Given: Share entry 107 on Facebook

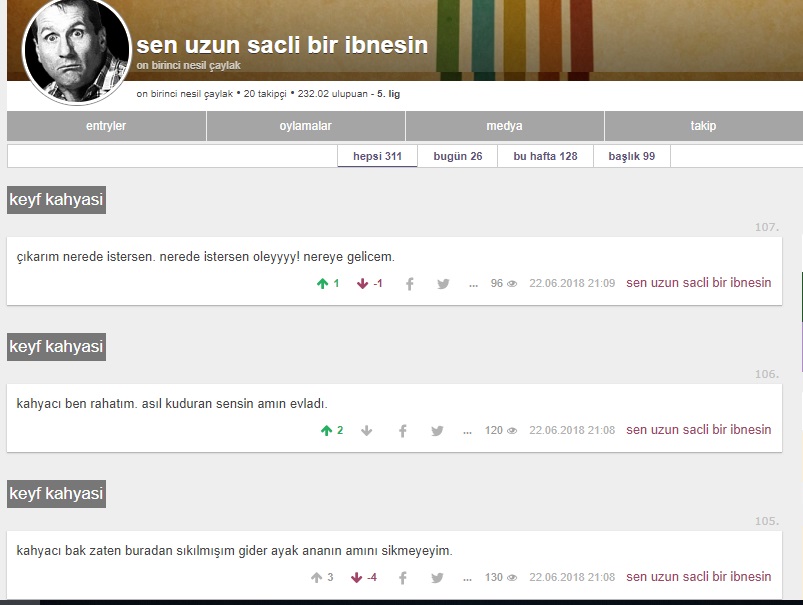Looking at the screenshot, I should (409, 284).
